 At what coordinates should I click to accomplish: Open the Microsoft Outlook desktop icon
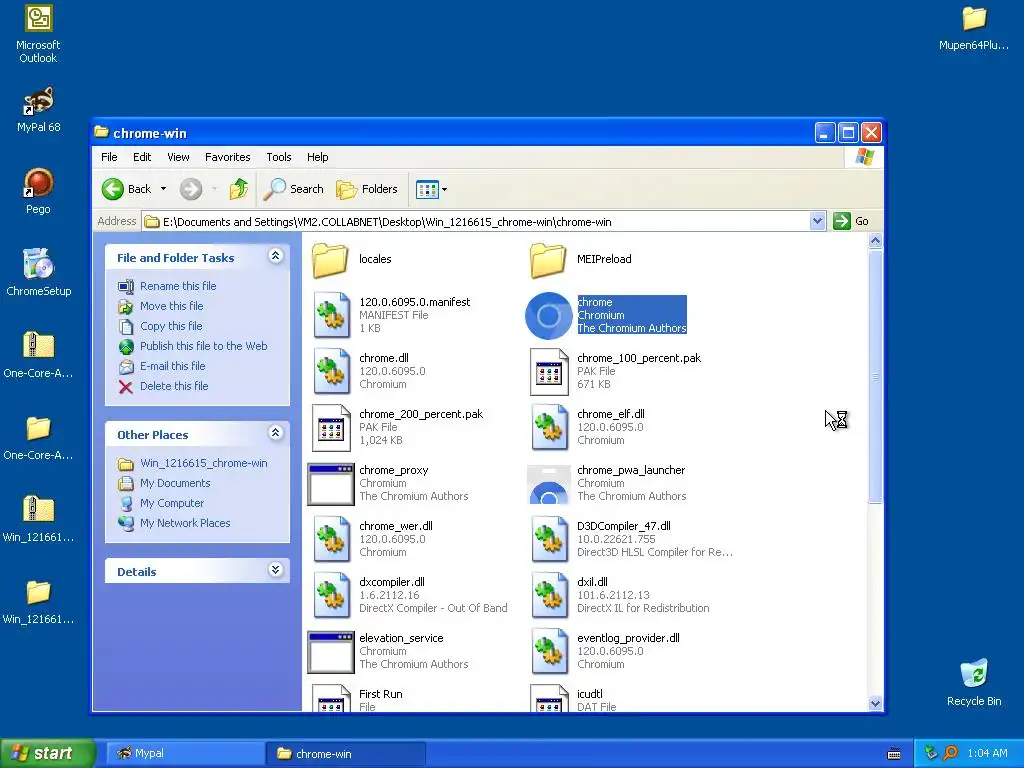coord(38,34)
